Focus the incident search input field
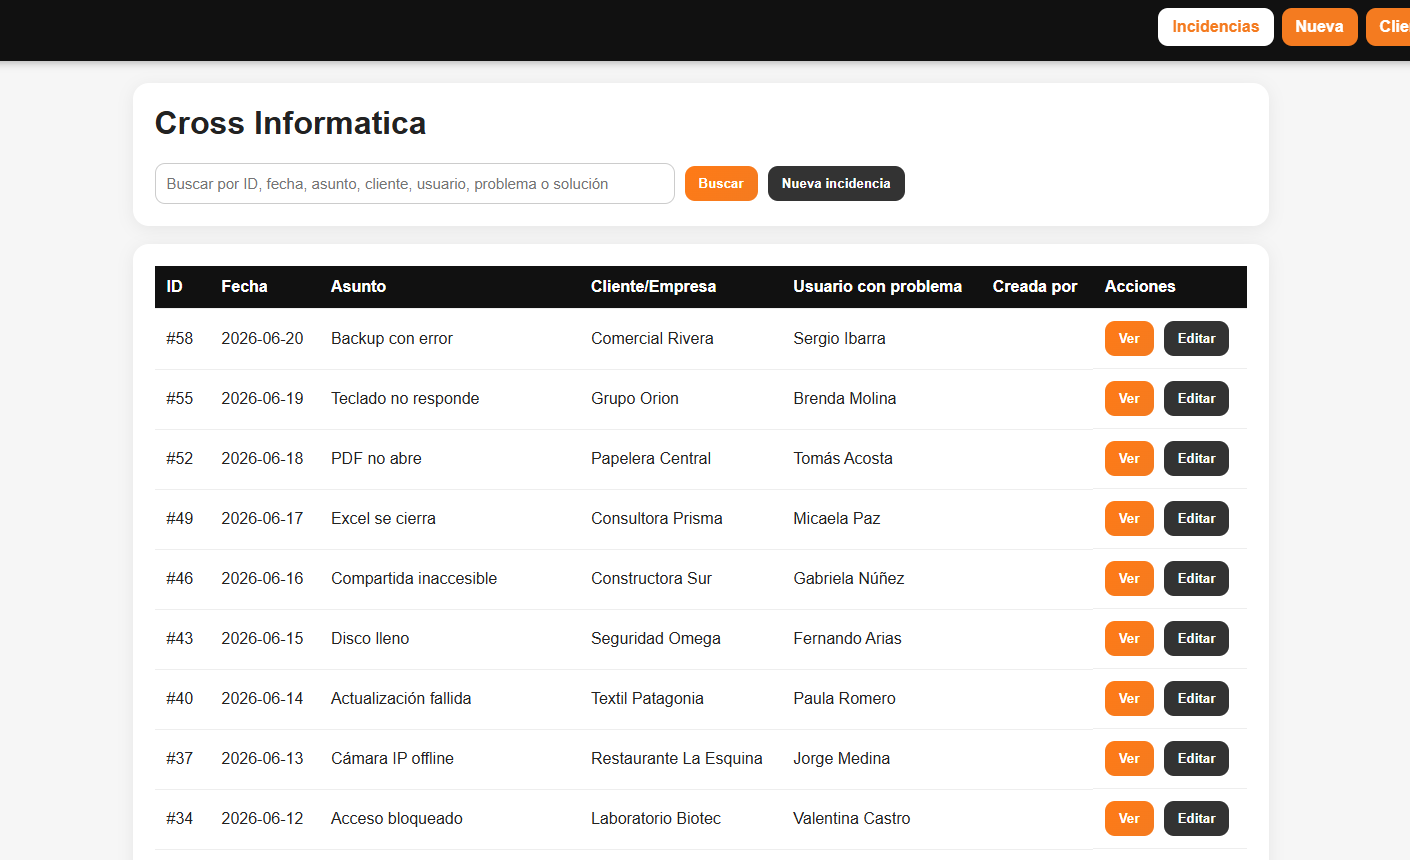Screen dimensions: 1410x860 point(415,184)
